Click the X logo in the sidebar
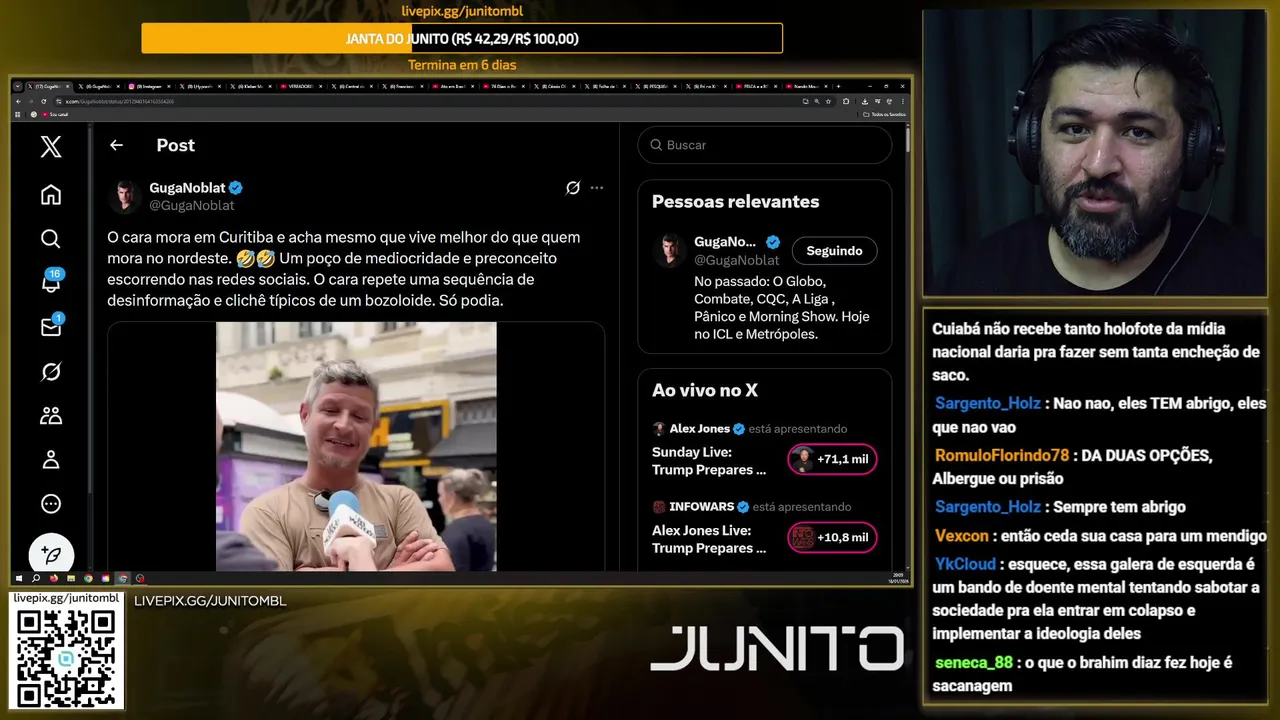 tap(51, 147)
